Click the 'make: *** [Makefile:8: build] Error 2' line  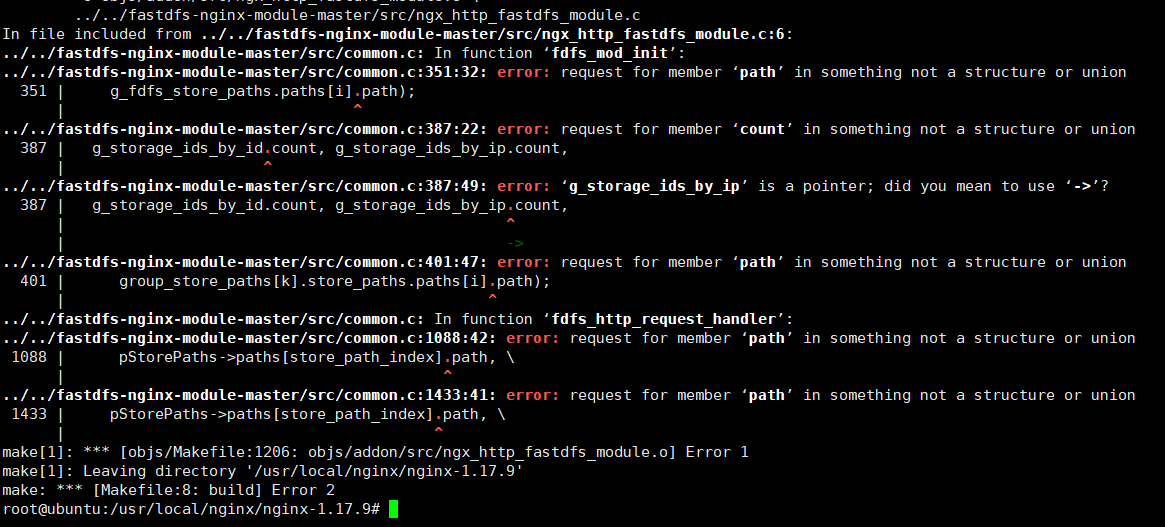pos(169,490)
